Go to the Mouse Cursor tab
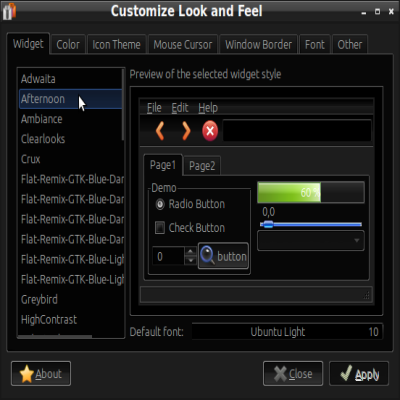 pyautogui.click(x=183, y=44)
